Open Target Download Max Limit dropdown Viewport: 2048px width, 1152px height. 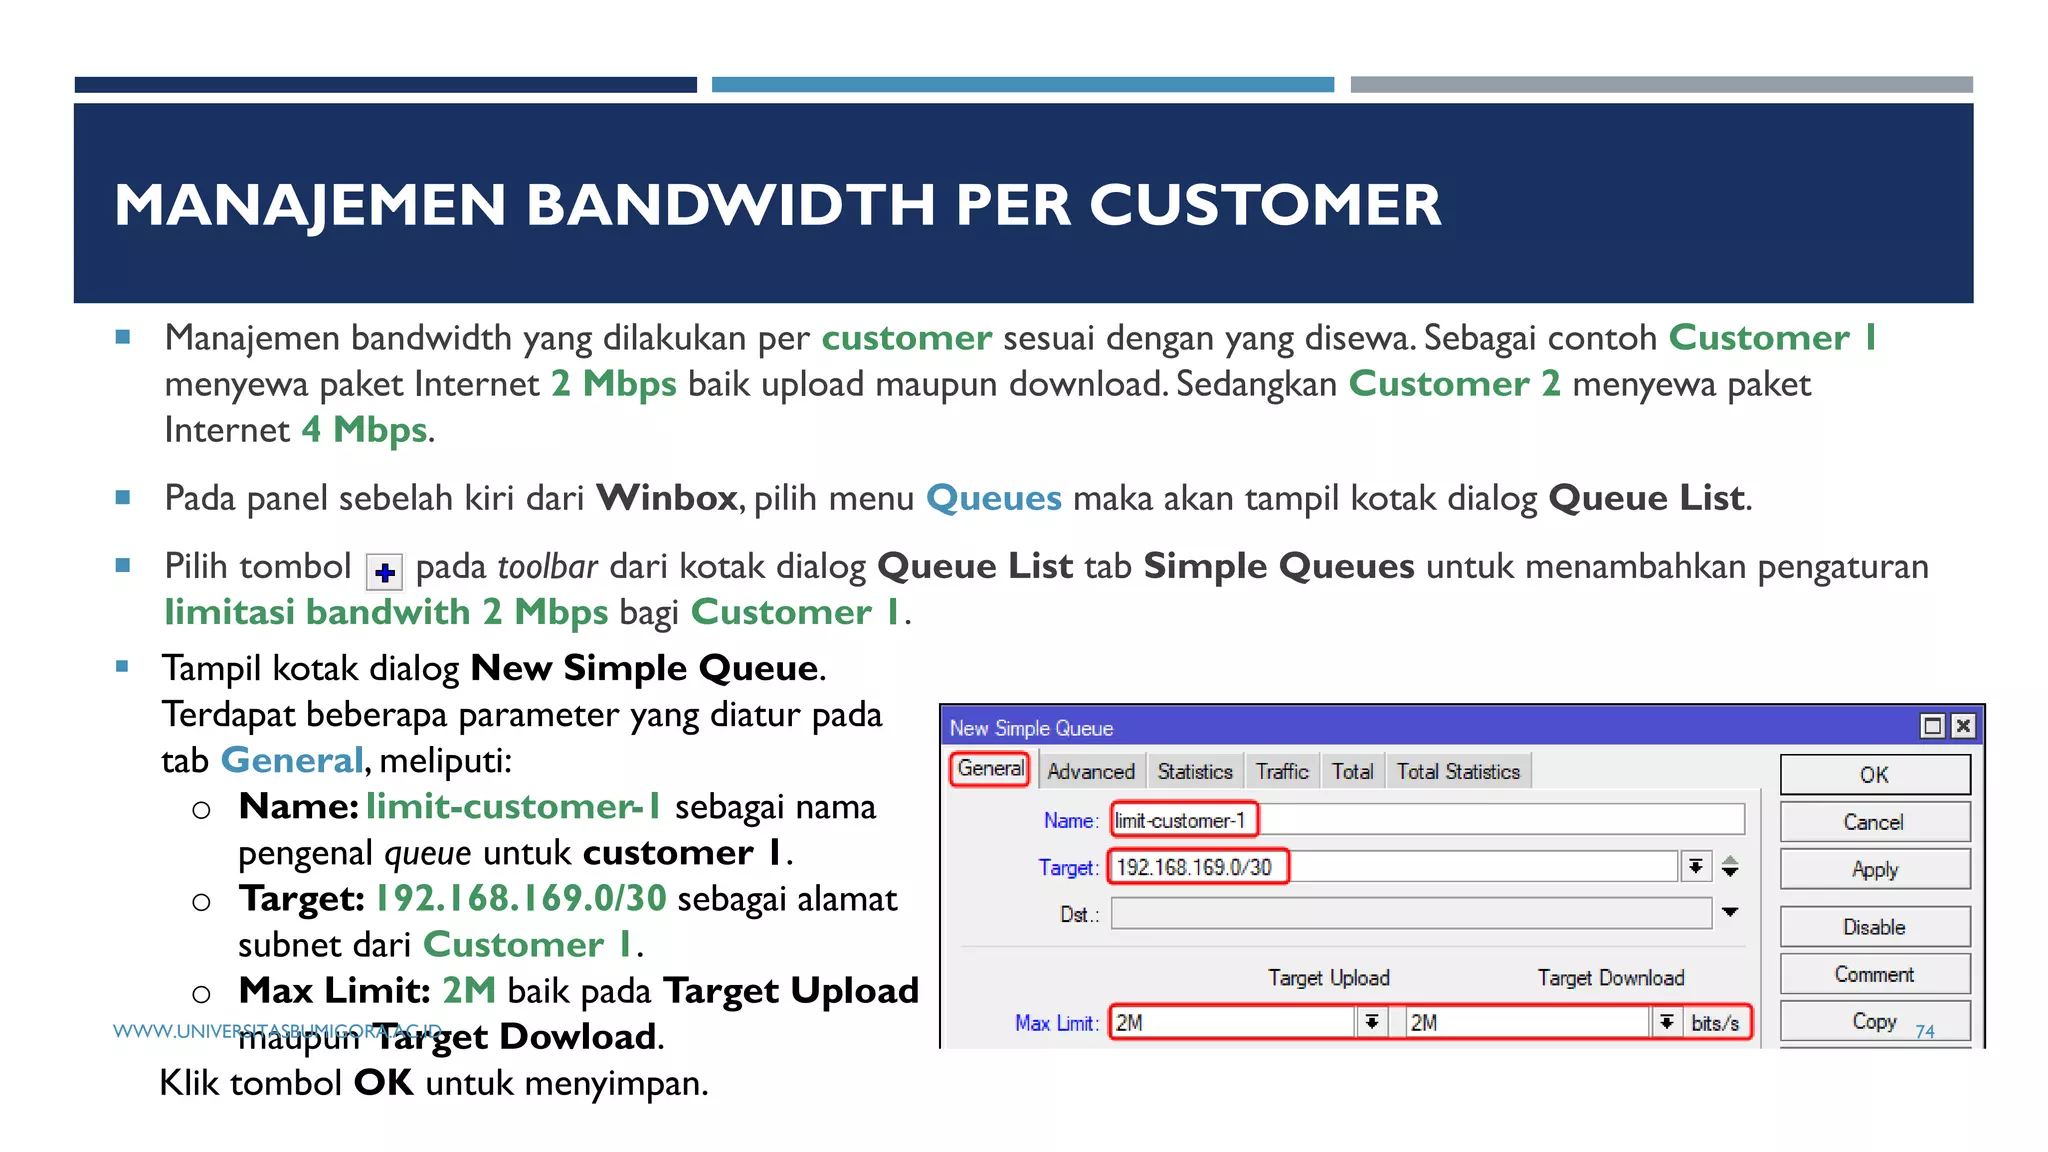1666,1022
